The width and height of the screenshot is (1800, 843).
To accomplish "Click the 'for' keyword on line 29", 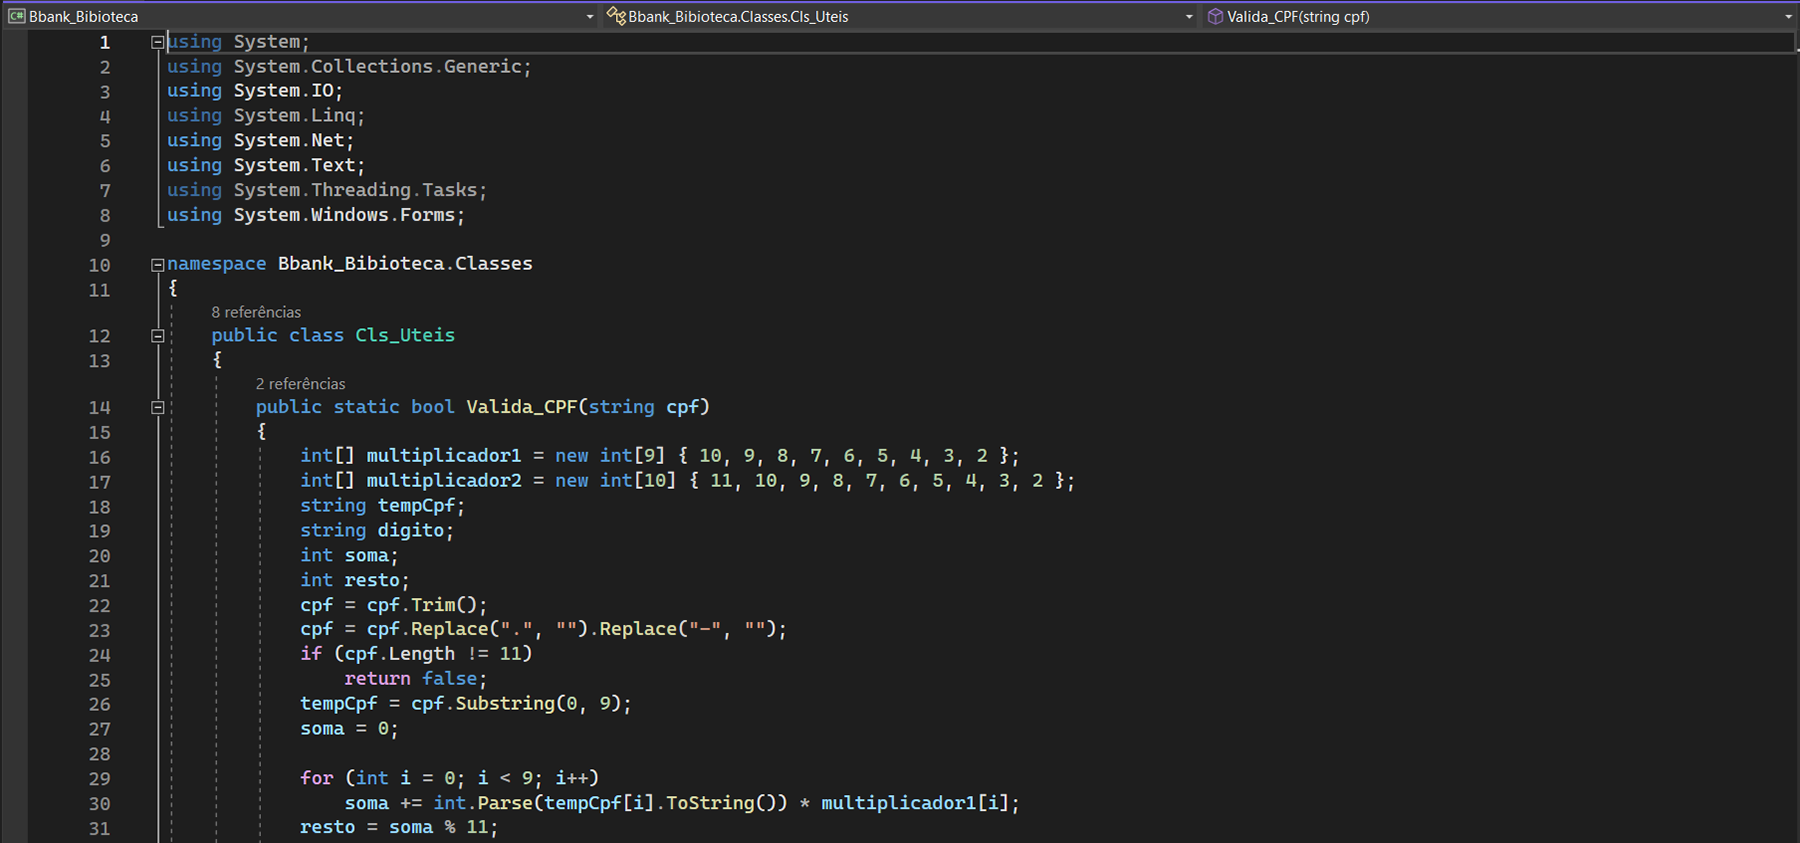I will point(316,778).
